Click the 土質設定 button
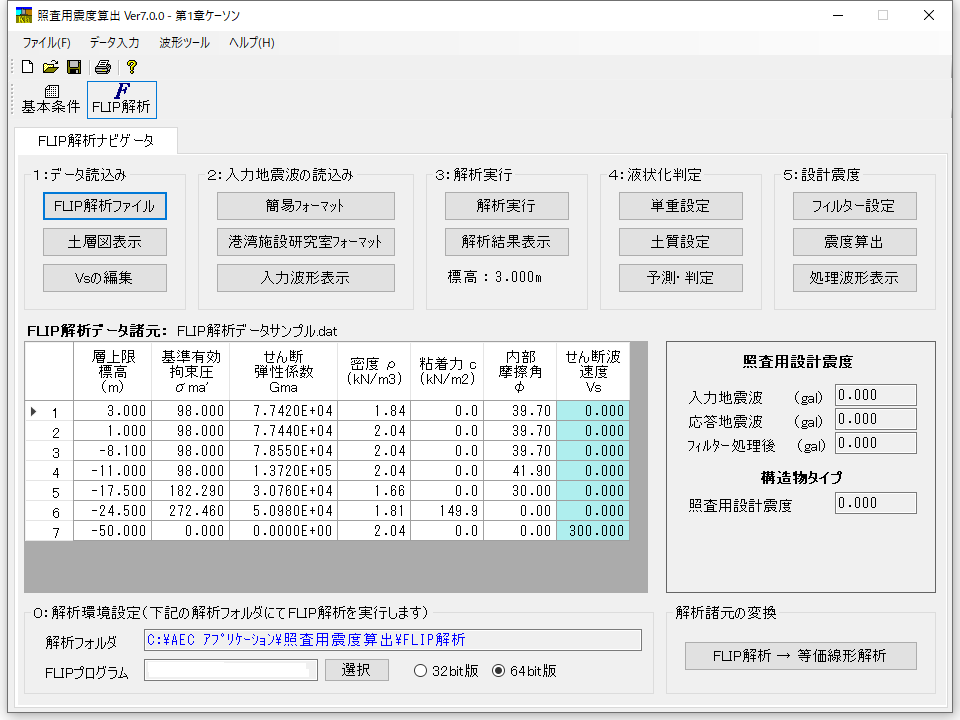The width and height of the screenshot is (960, 720). click(x=680, y=242)
